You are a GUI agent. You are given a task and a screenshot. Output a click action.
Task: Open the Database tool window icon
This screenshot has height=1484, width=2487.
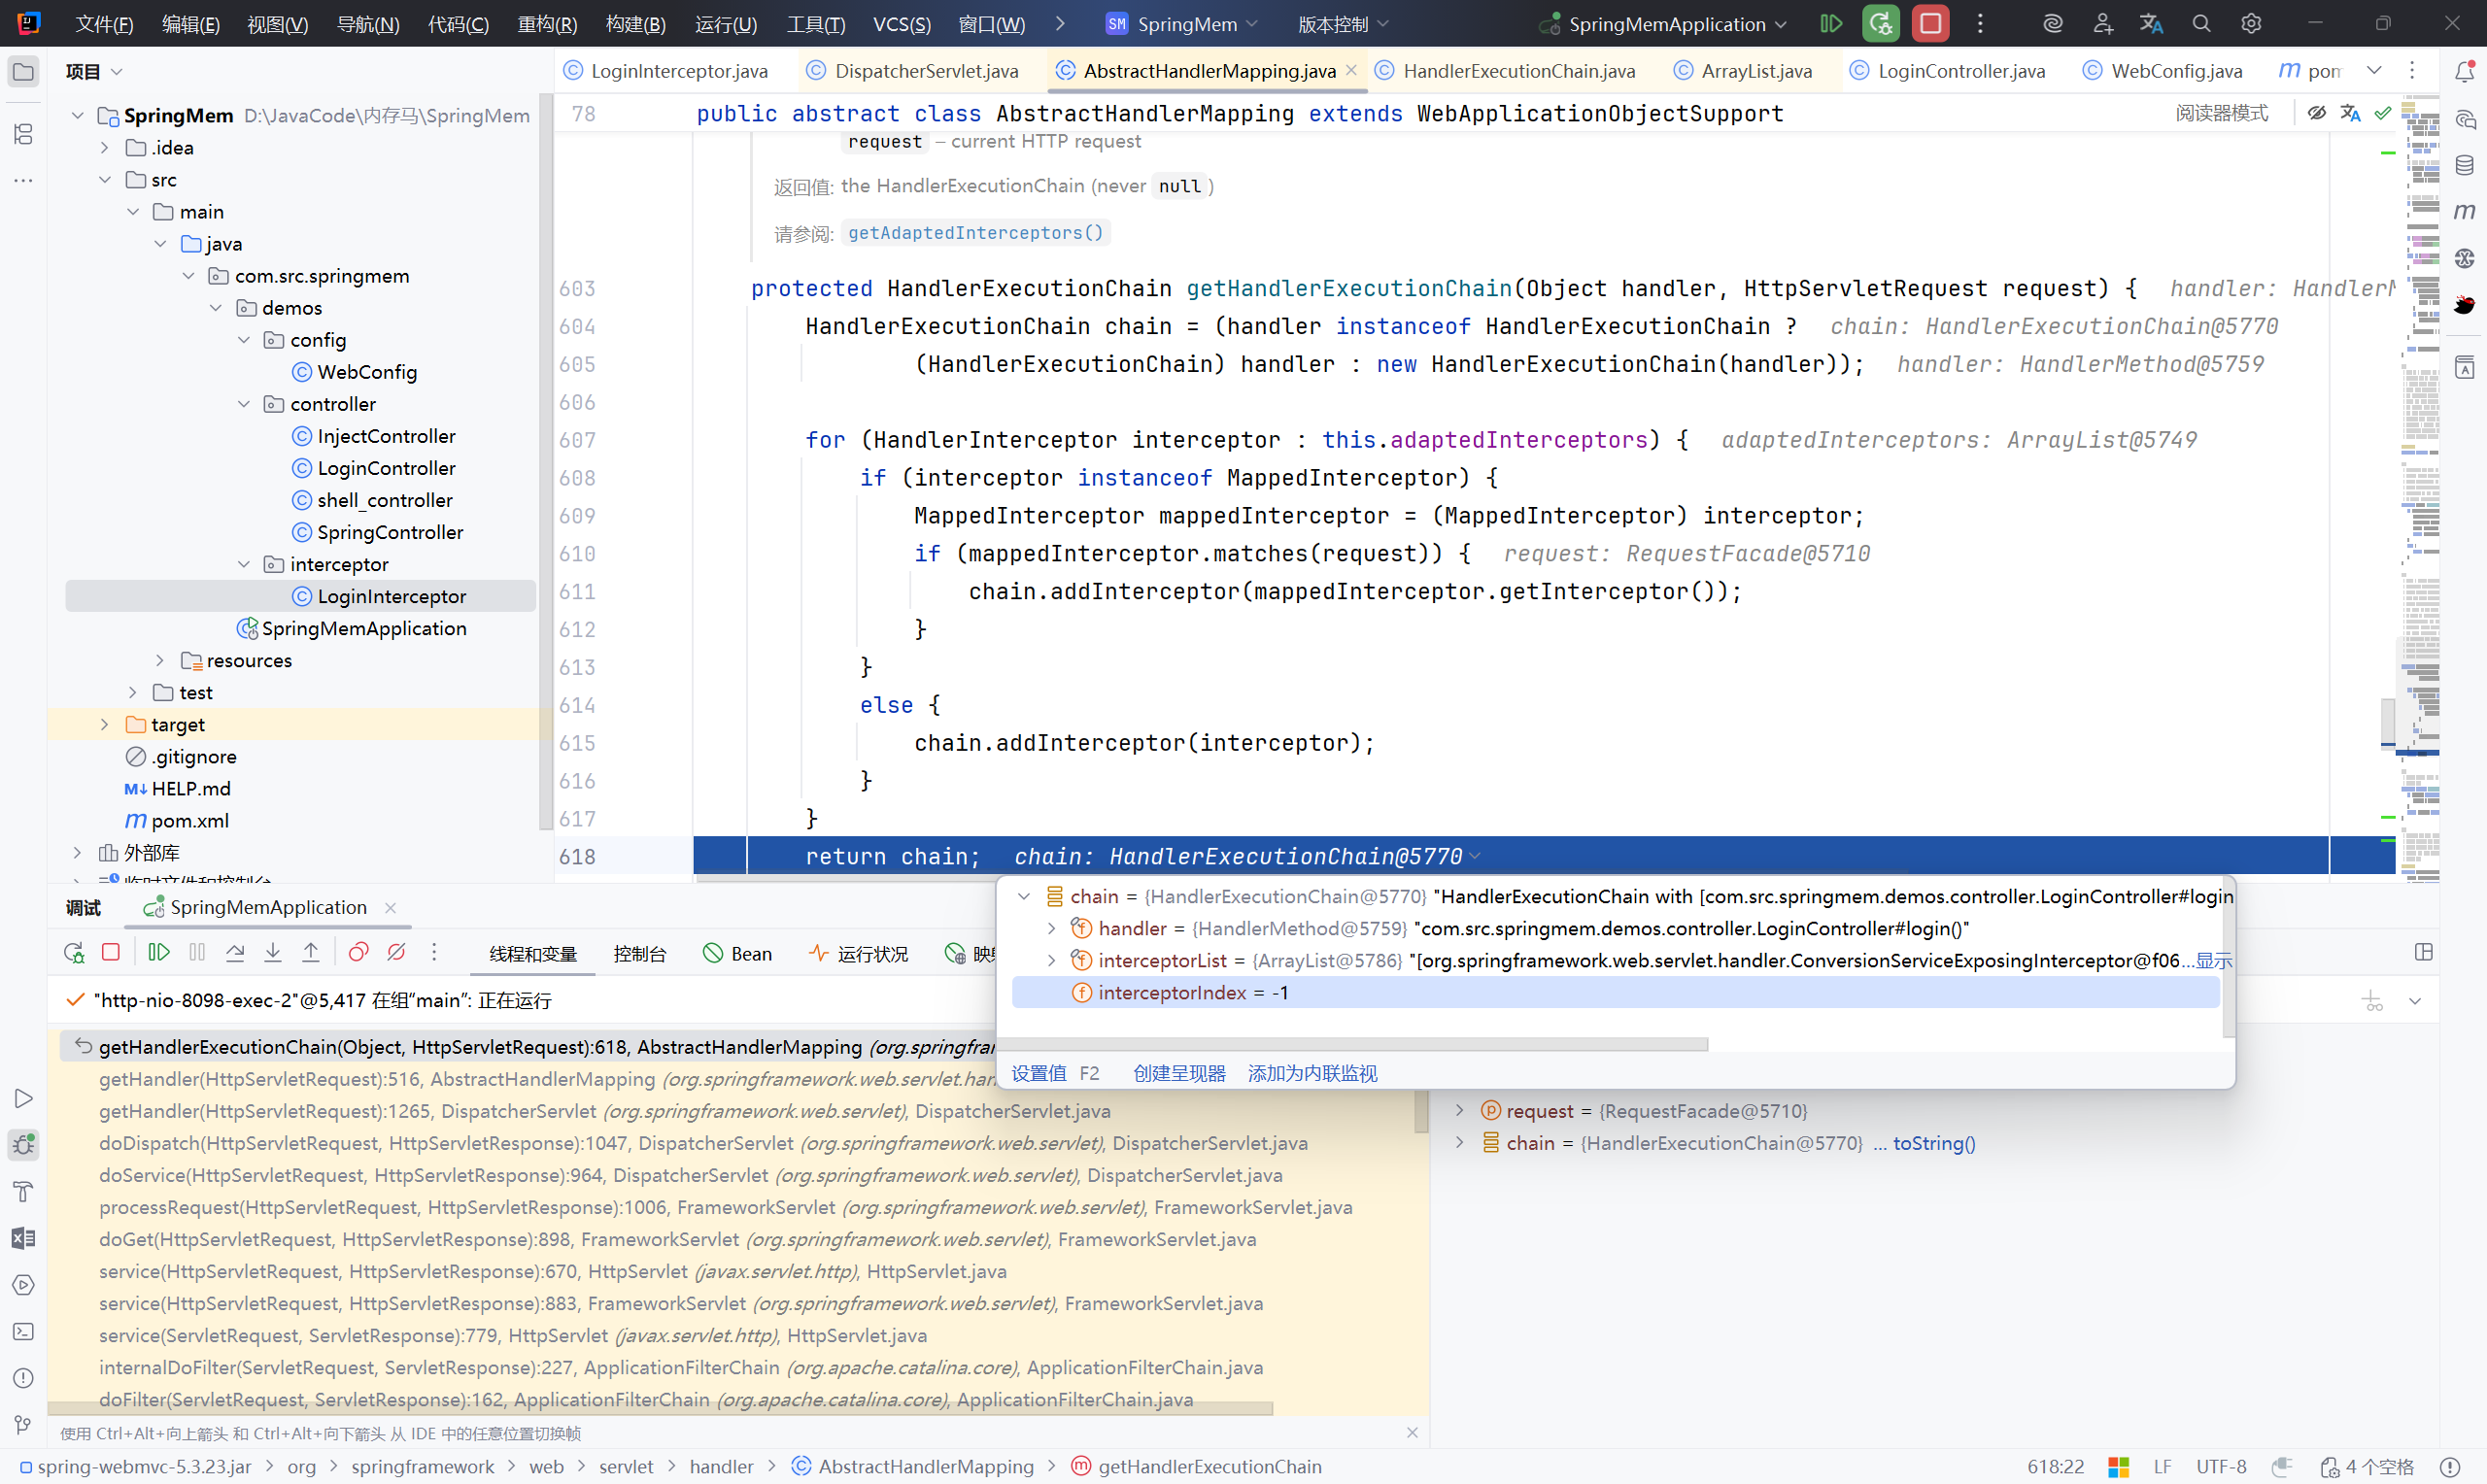[2464, 165]
